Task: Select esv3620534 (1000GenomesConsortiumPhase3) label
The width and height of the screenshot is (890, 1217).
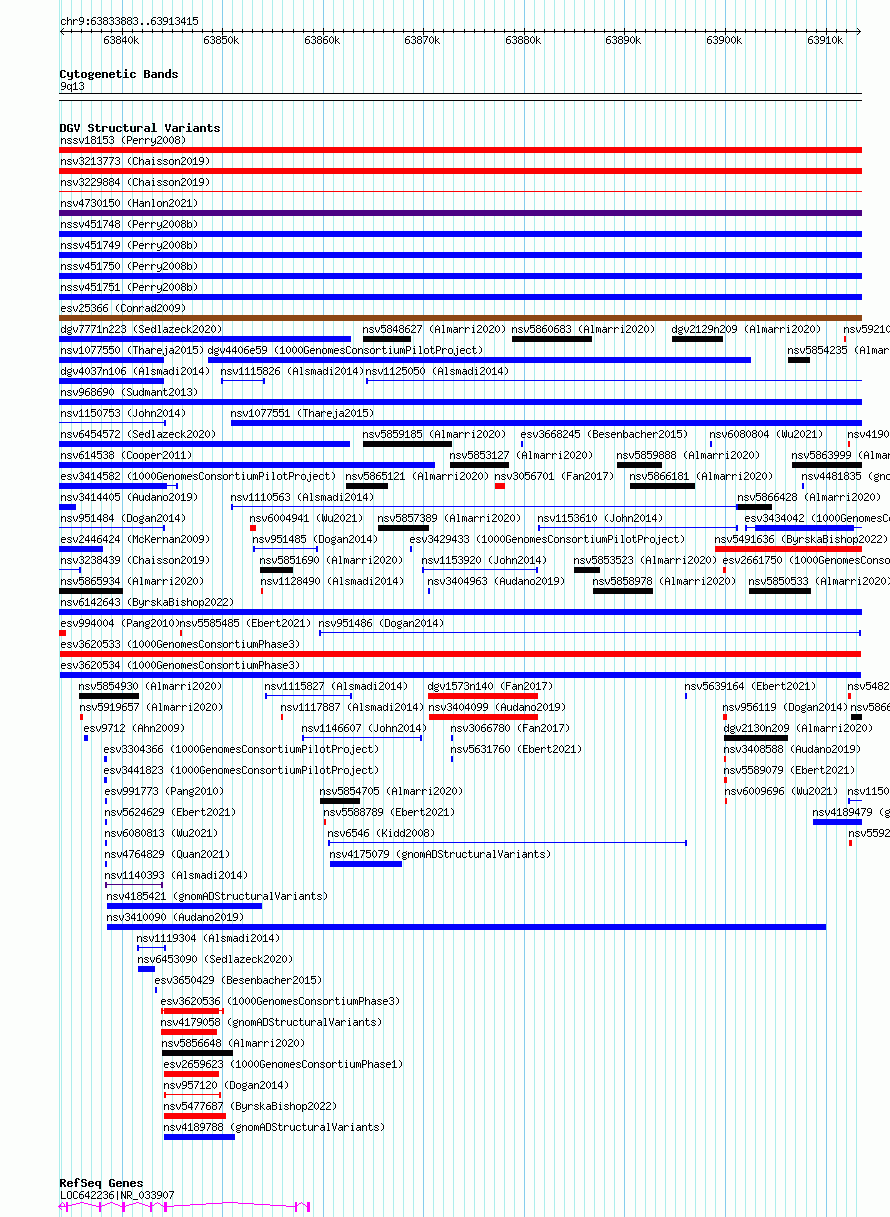Action: pyautogui.click(x=180, y=665)
